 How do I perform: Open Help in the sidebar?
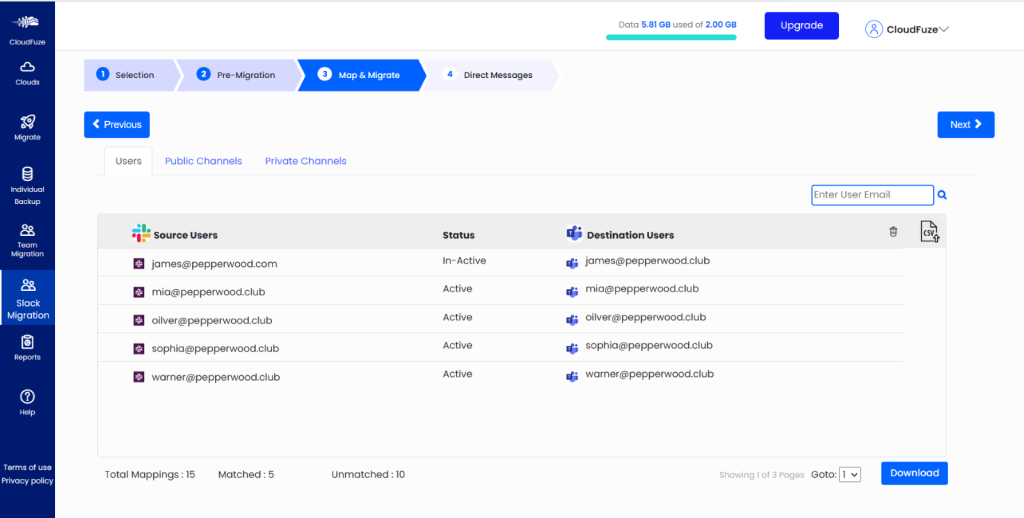(x=27, y=402)
